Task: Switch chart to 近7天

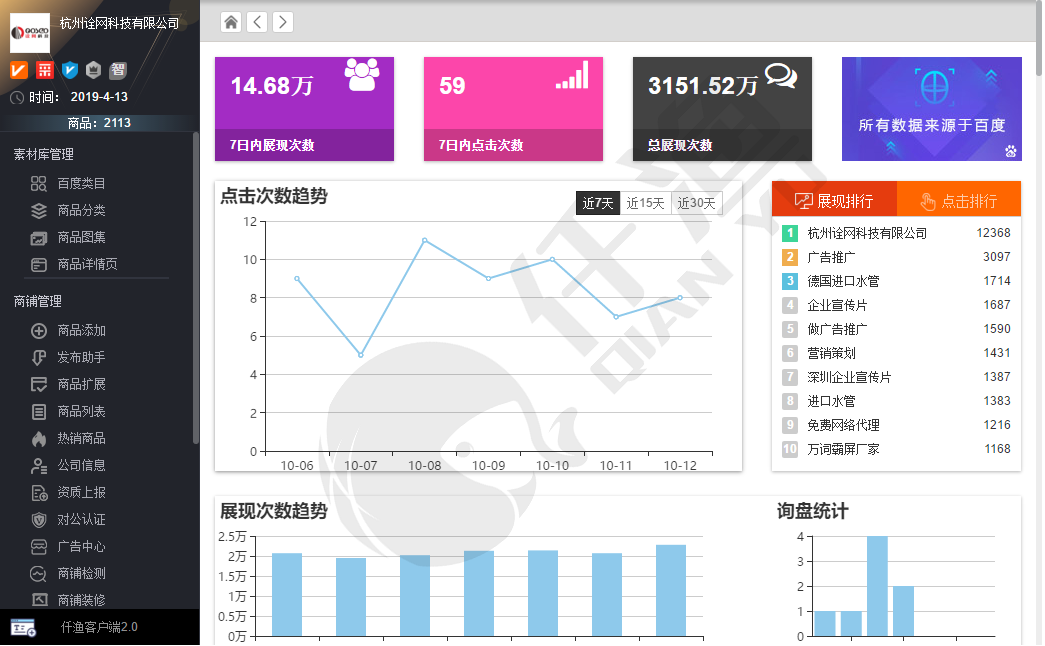Action: (x=597, y=203)
